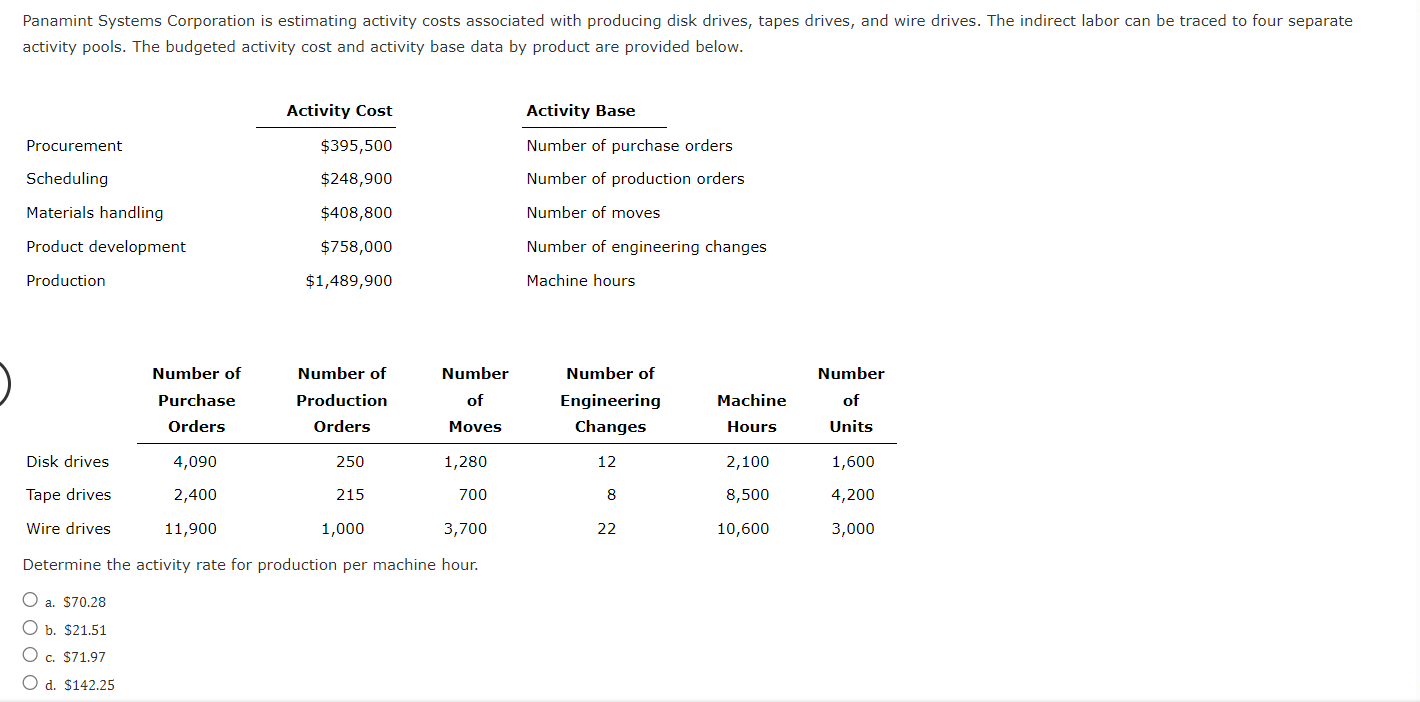Click the Procurement row label
The height and width of the screenshot is (702, 1420).
[74, 145]
